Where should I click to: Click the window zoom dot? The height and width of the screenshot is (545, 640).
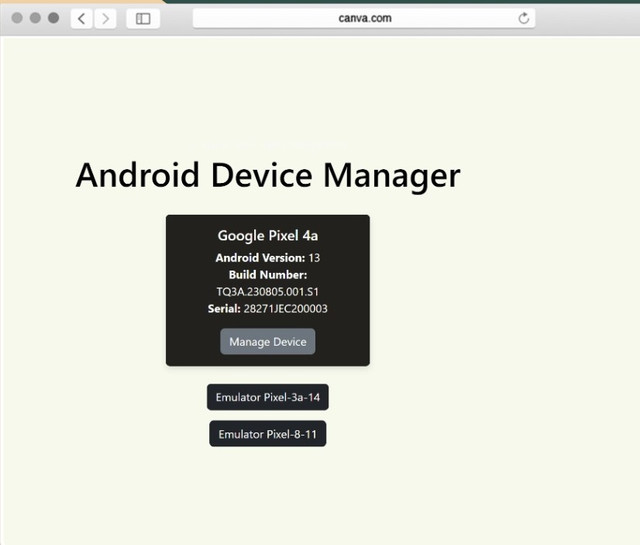pos(53,18)
